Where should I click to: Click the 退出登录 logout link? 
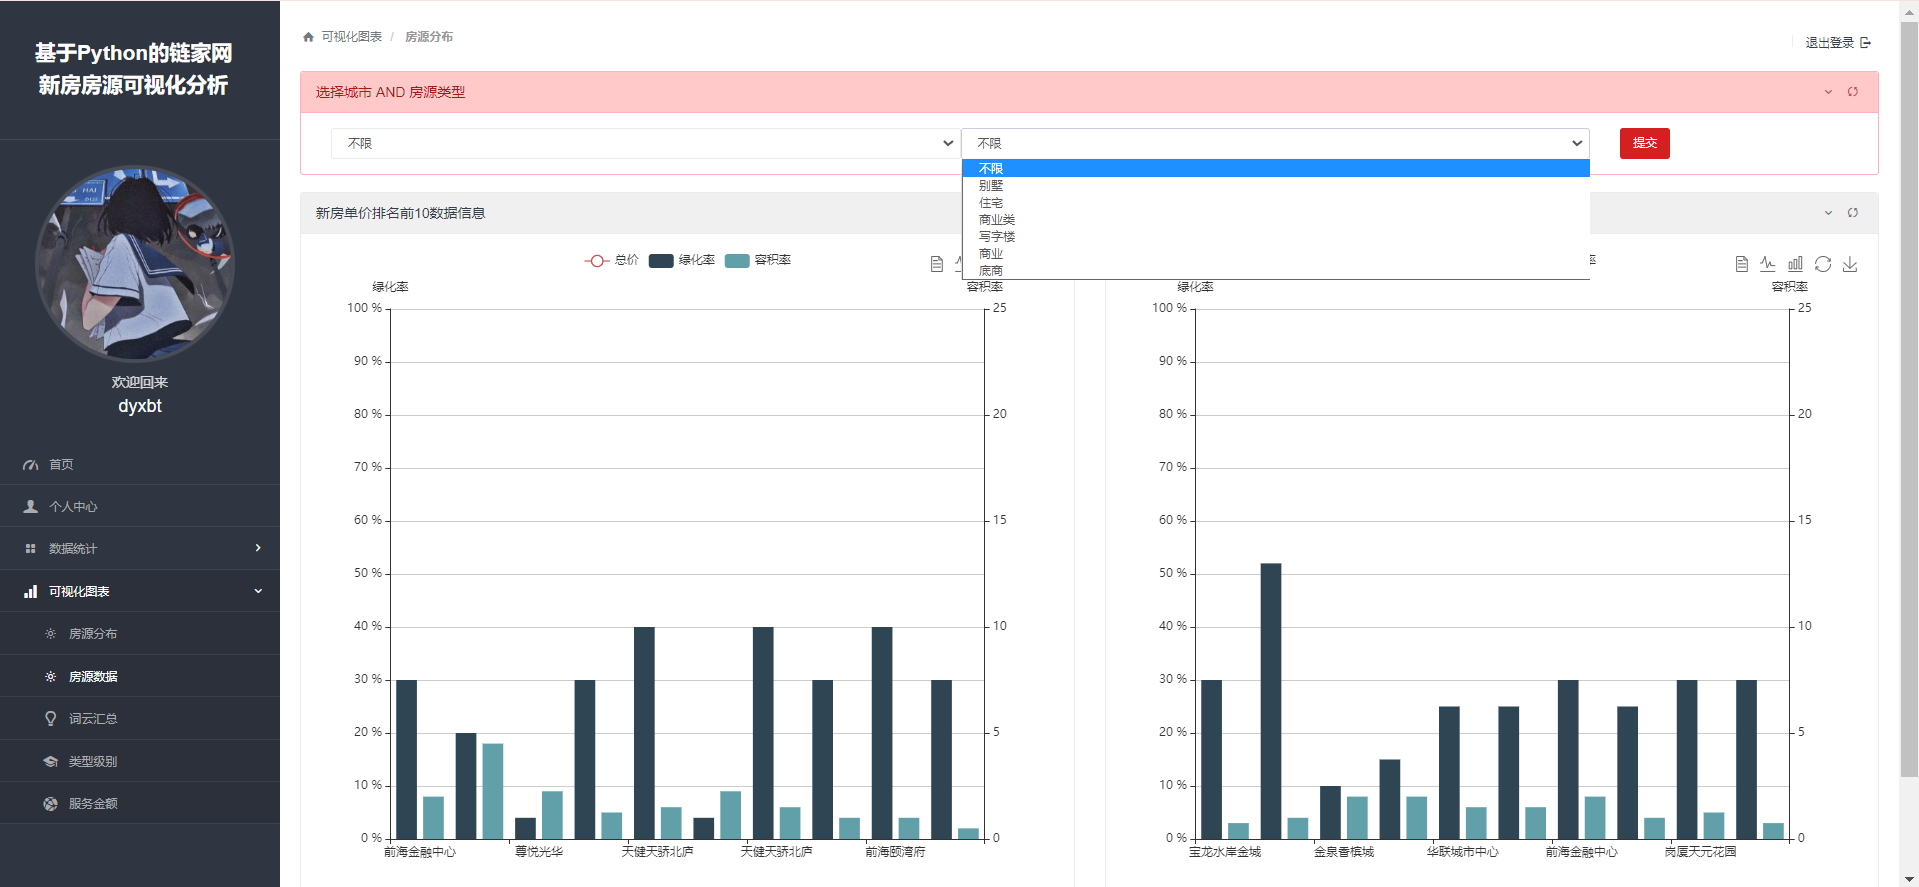(x=1838, y=43)
